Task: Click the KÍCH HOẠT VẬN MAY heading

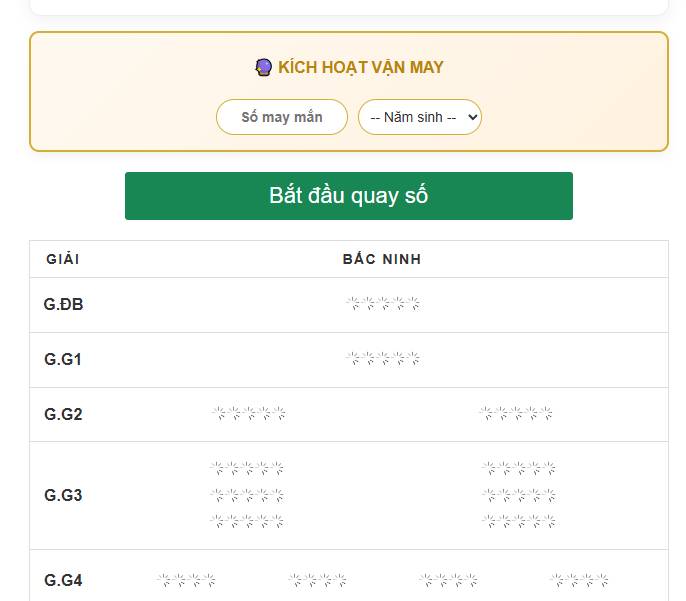Action: (x=361, y=67)
